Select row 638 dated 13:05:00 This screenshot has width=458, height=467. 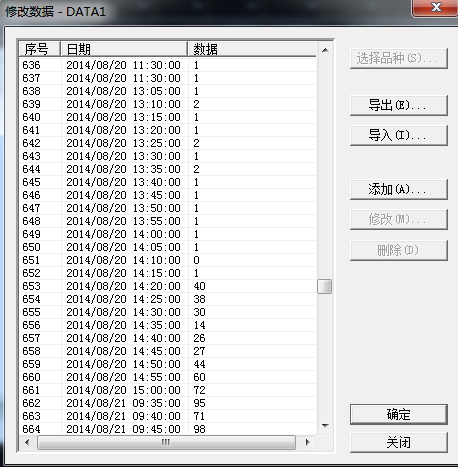(x=168, y=91)
